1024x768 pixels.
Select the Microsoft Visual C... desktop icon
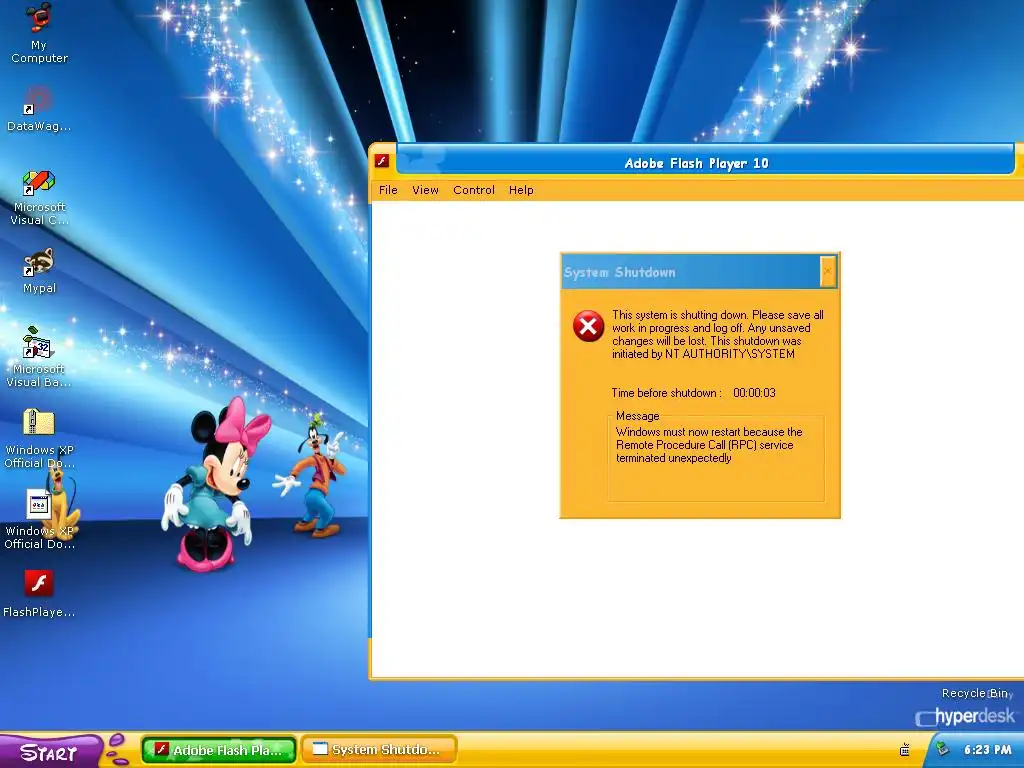(39, 197)
